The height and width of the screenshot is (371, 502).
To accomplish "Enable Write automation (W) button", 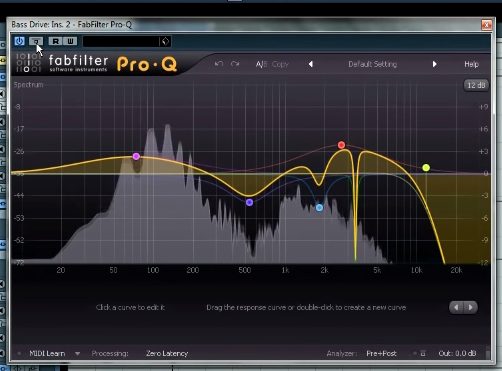I will coord(70,41).
